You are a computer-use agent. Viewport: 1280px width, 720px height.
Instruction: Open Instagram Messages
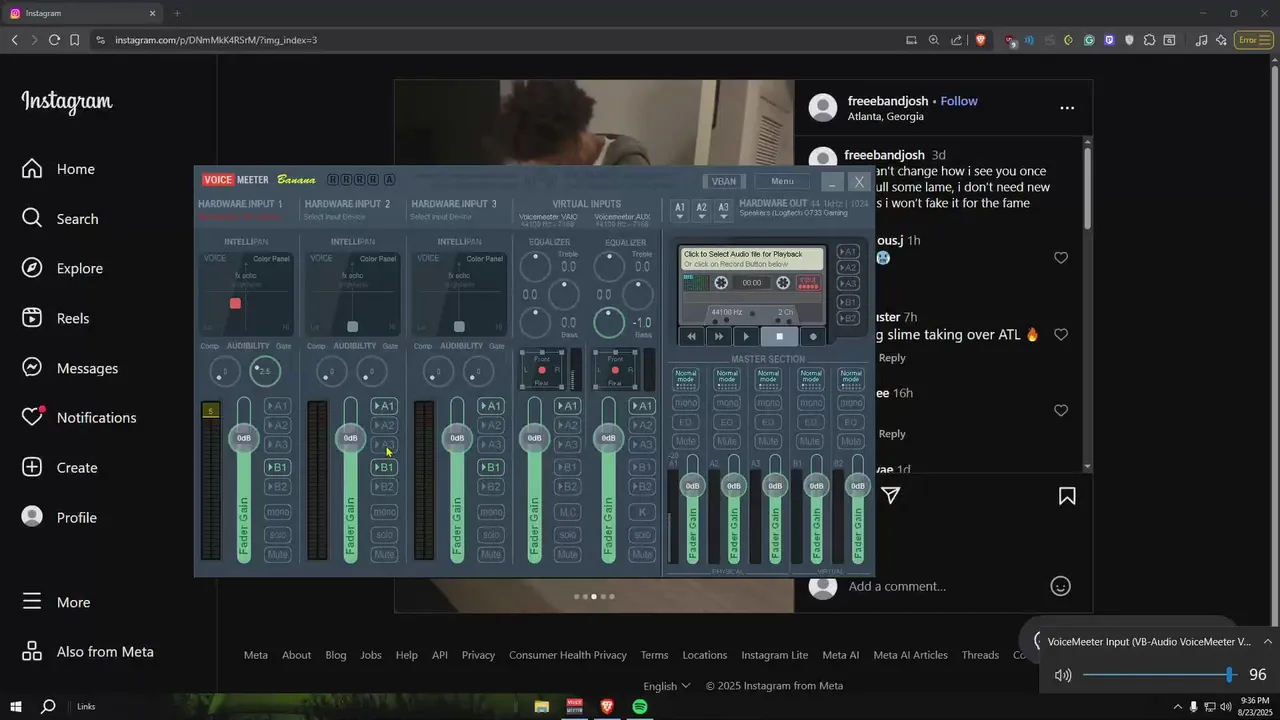pos(70,368)
